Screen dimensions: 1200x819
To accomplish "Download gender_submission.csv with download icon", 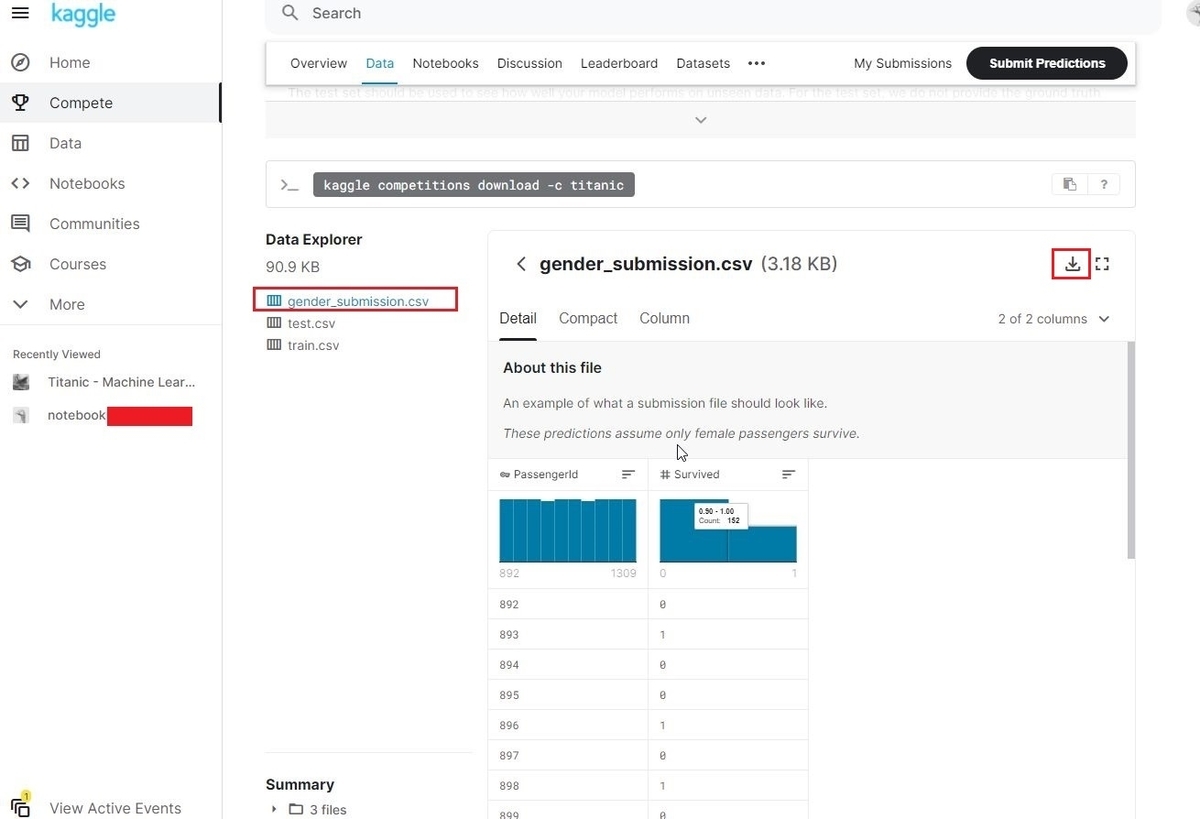I will pos(1072,264).
